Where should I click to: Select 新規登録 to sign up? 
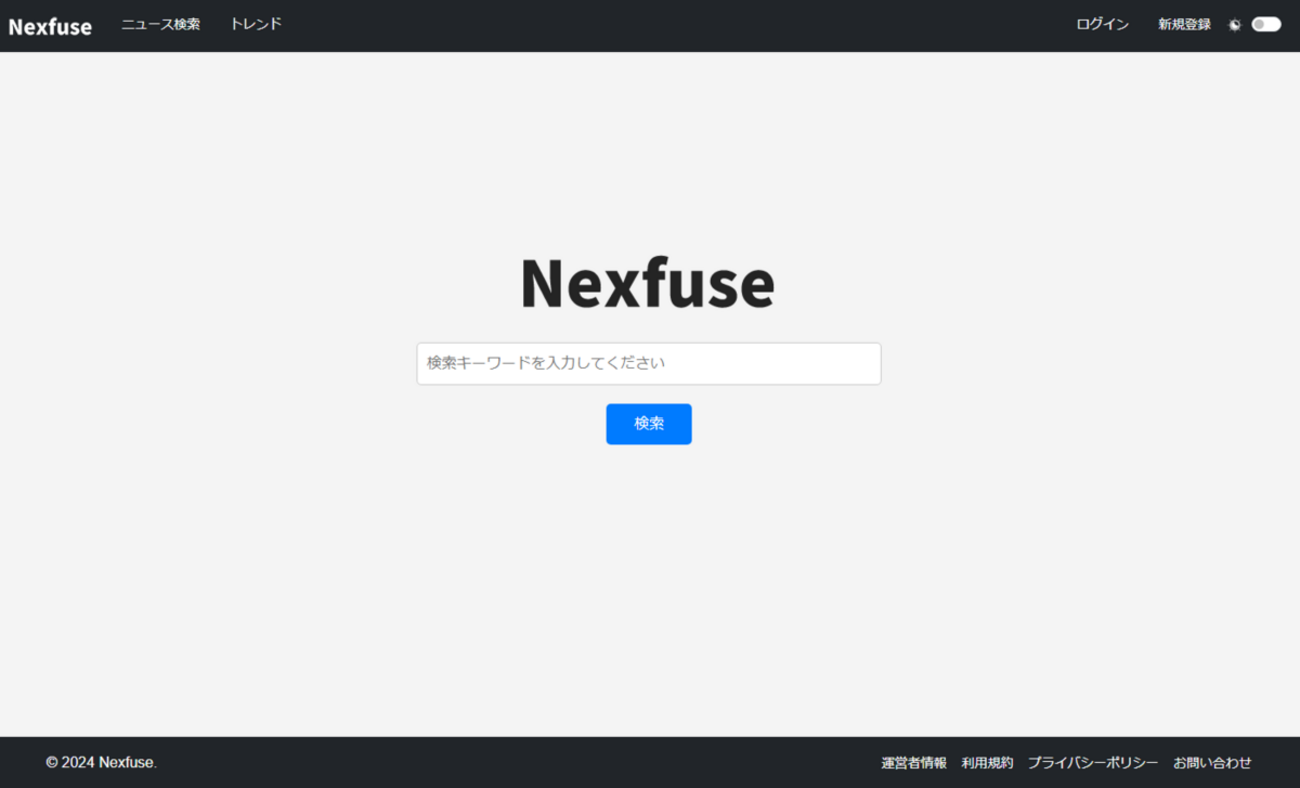(1184, 24)
